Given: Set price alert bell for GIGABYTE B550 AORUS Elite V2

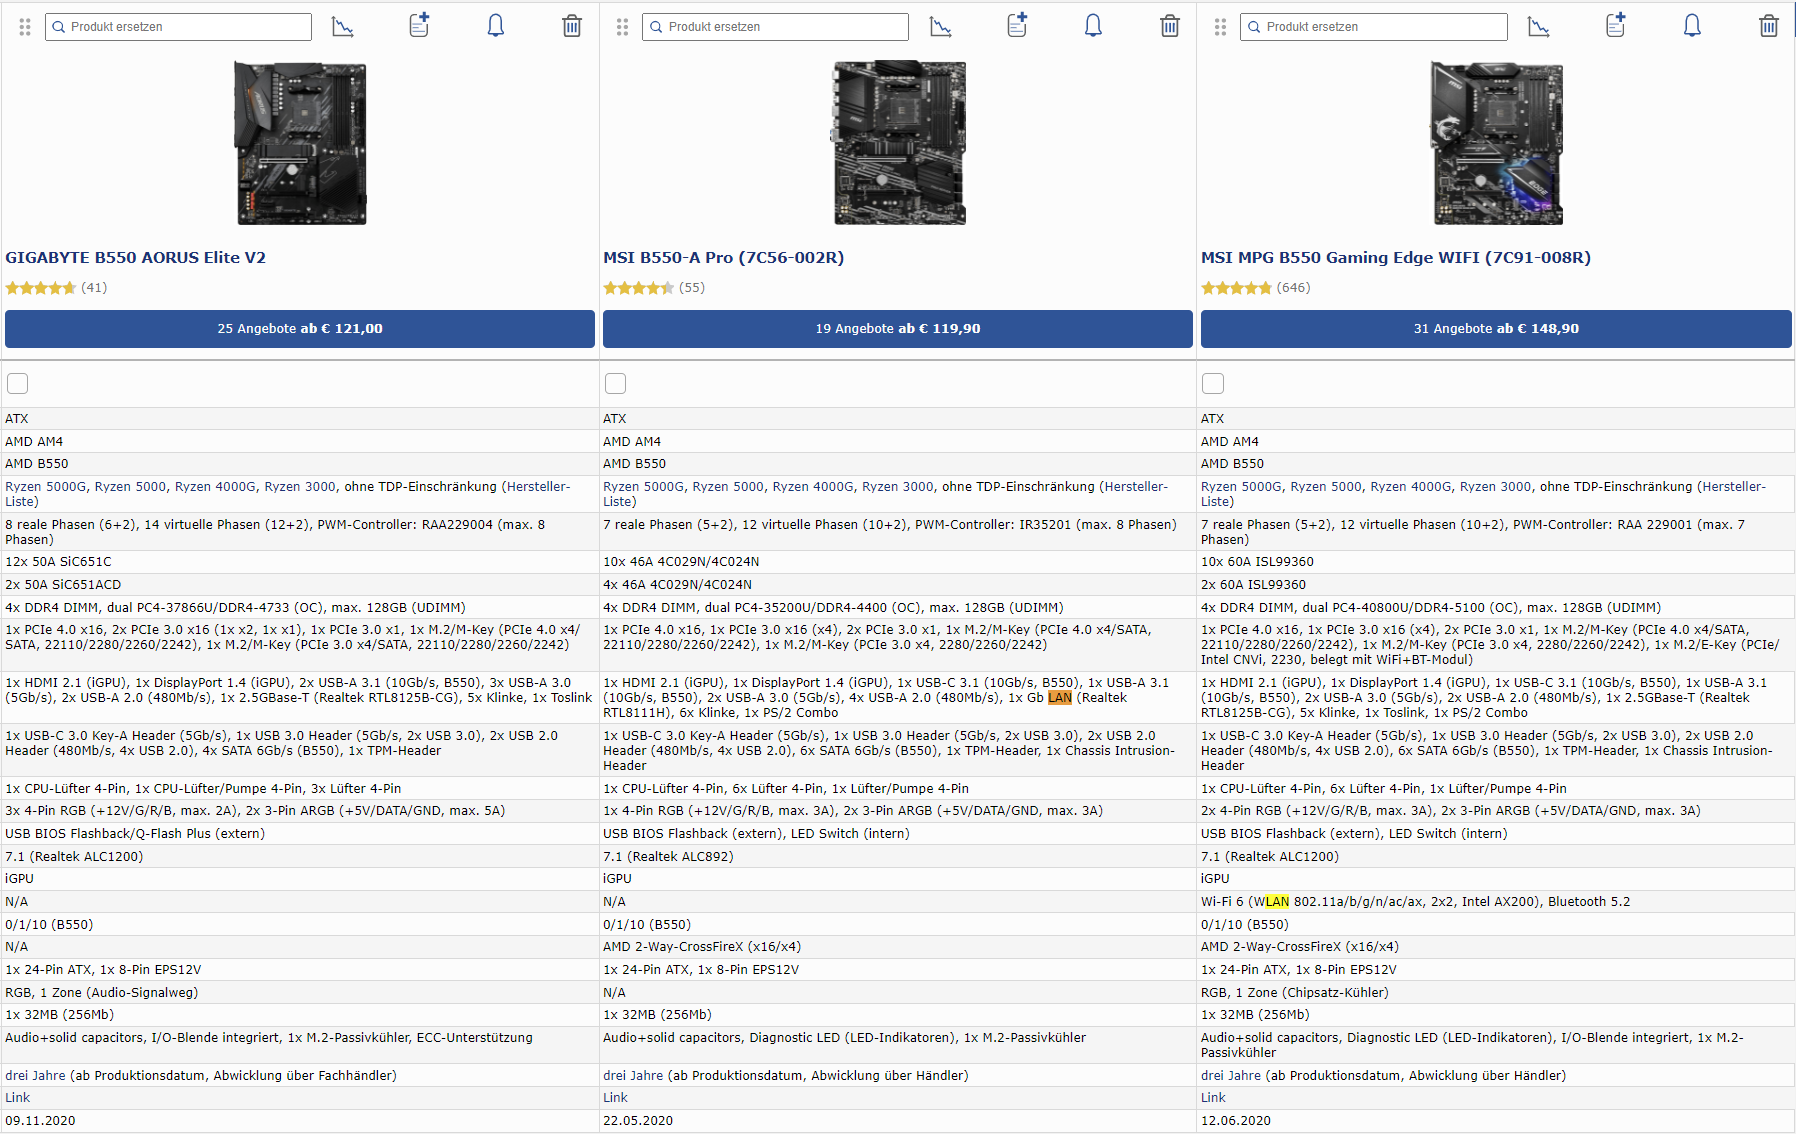Looking at the screenshot, I should point(496,25).
